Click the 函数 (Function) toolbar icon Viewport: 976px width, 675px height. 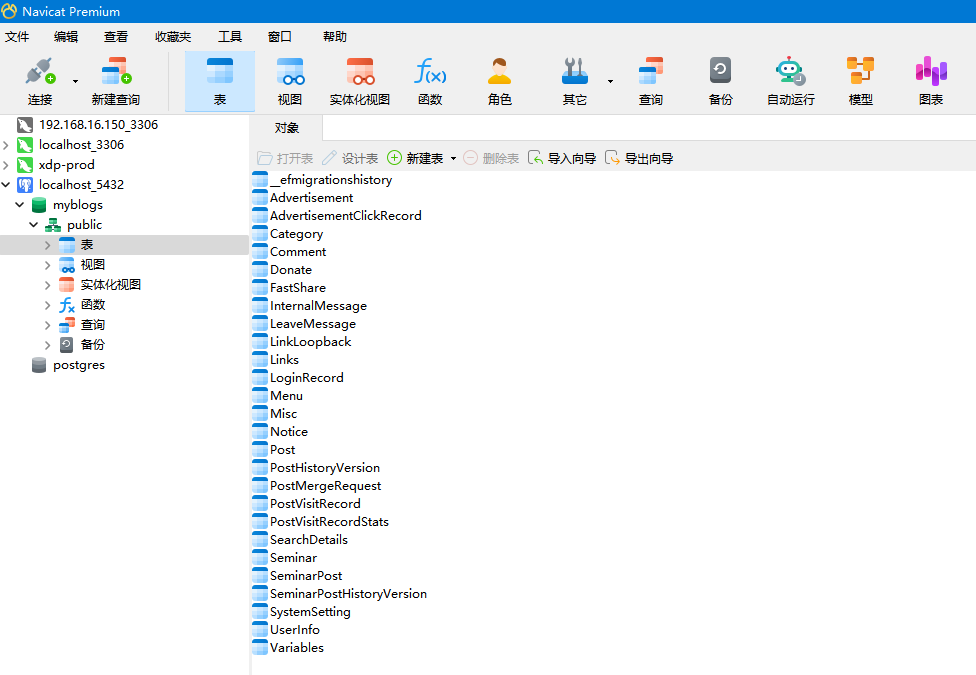pos(430,80)
